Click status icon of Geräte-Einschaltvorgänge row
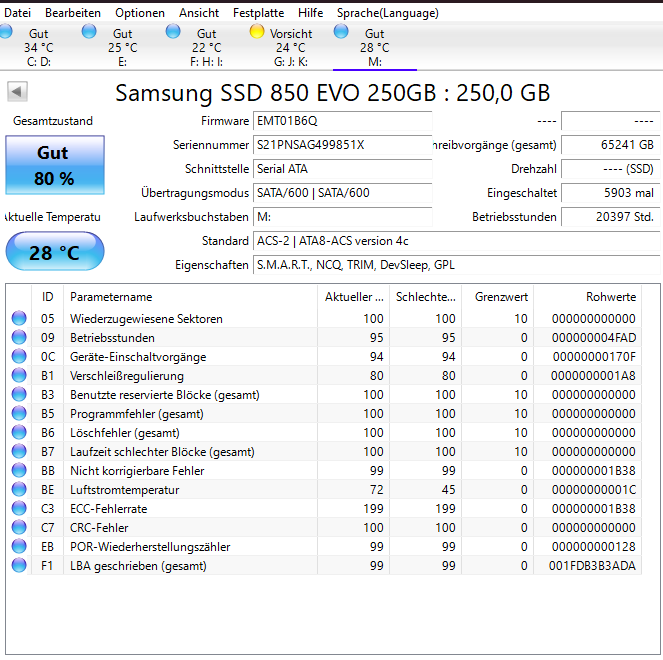 click(19, 356)
